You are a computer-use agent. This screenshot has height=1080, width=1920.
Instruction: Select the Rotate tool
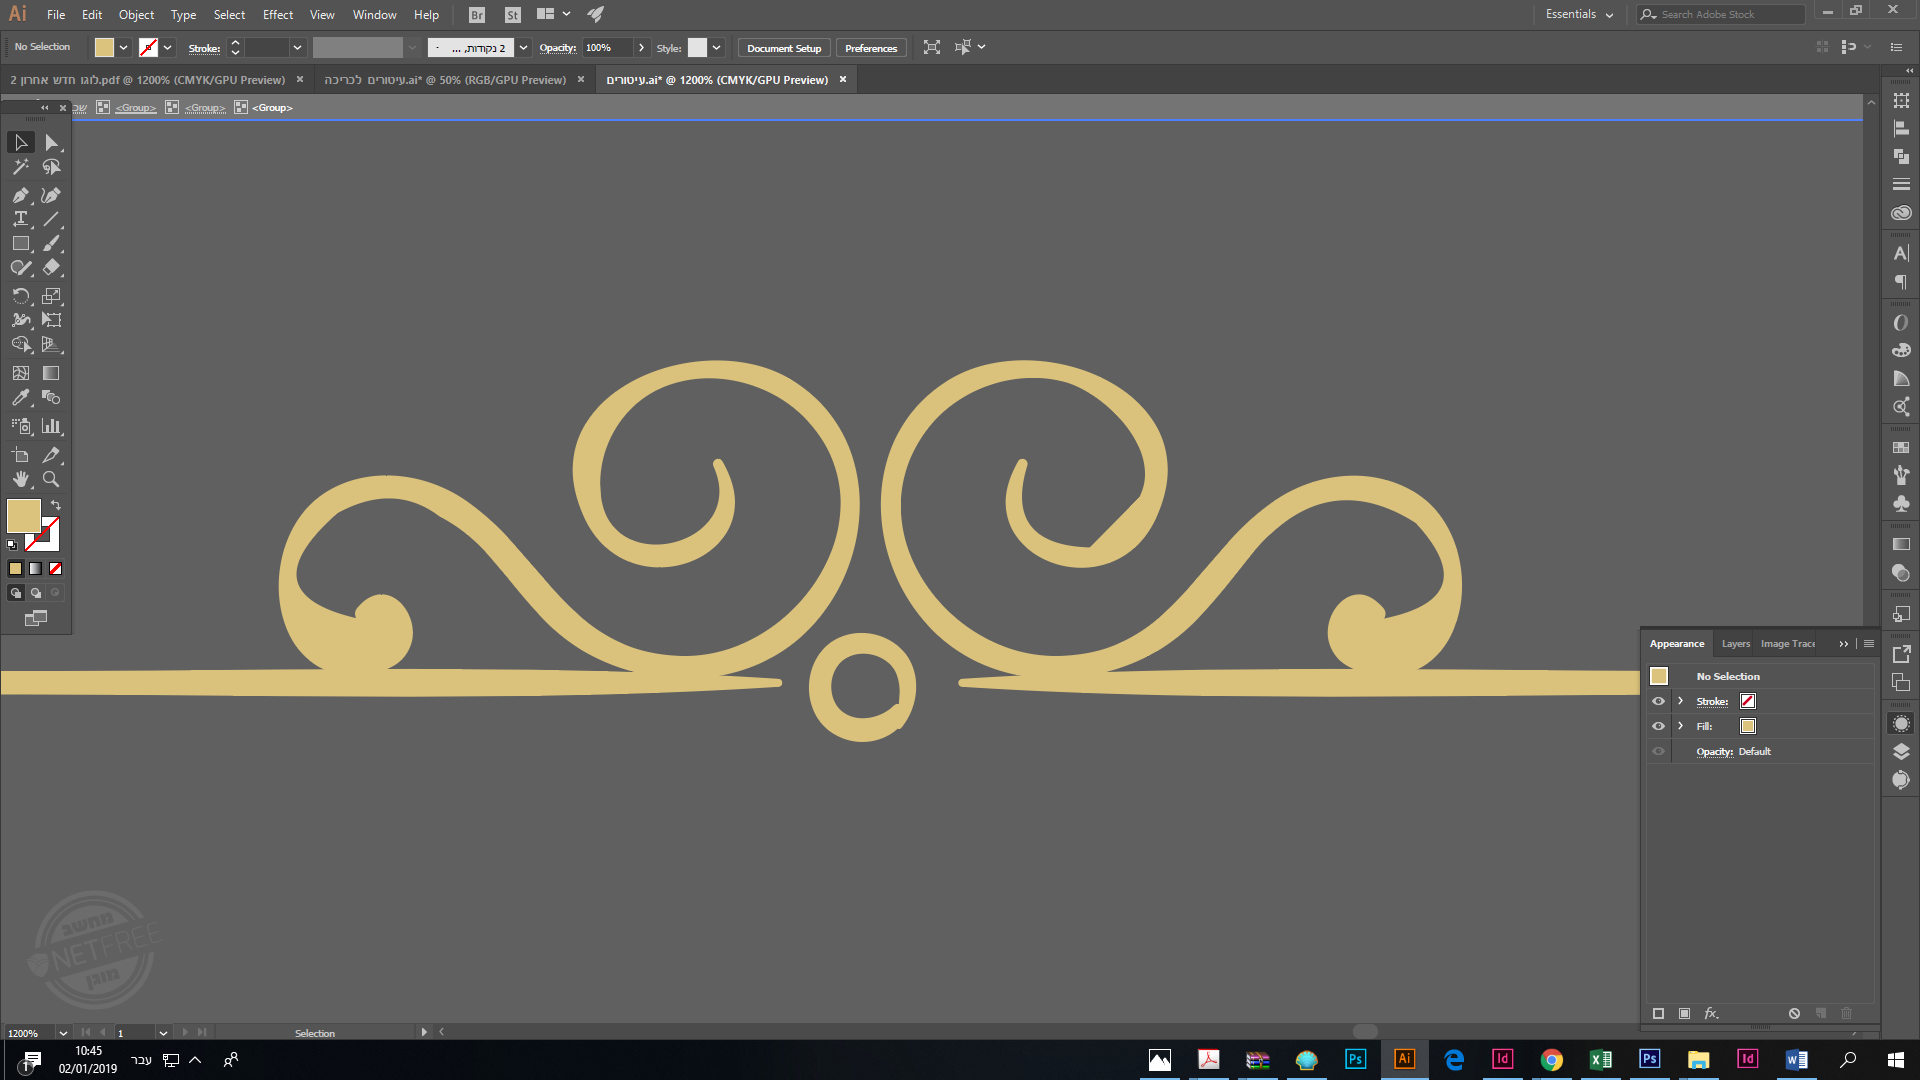click(20, 296)
